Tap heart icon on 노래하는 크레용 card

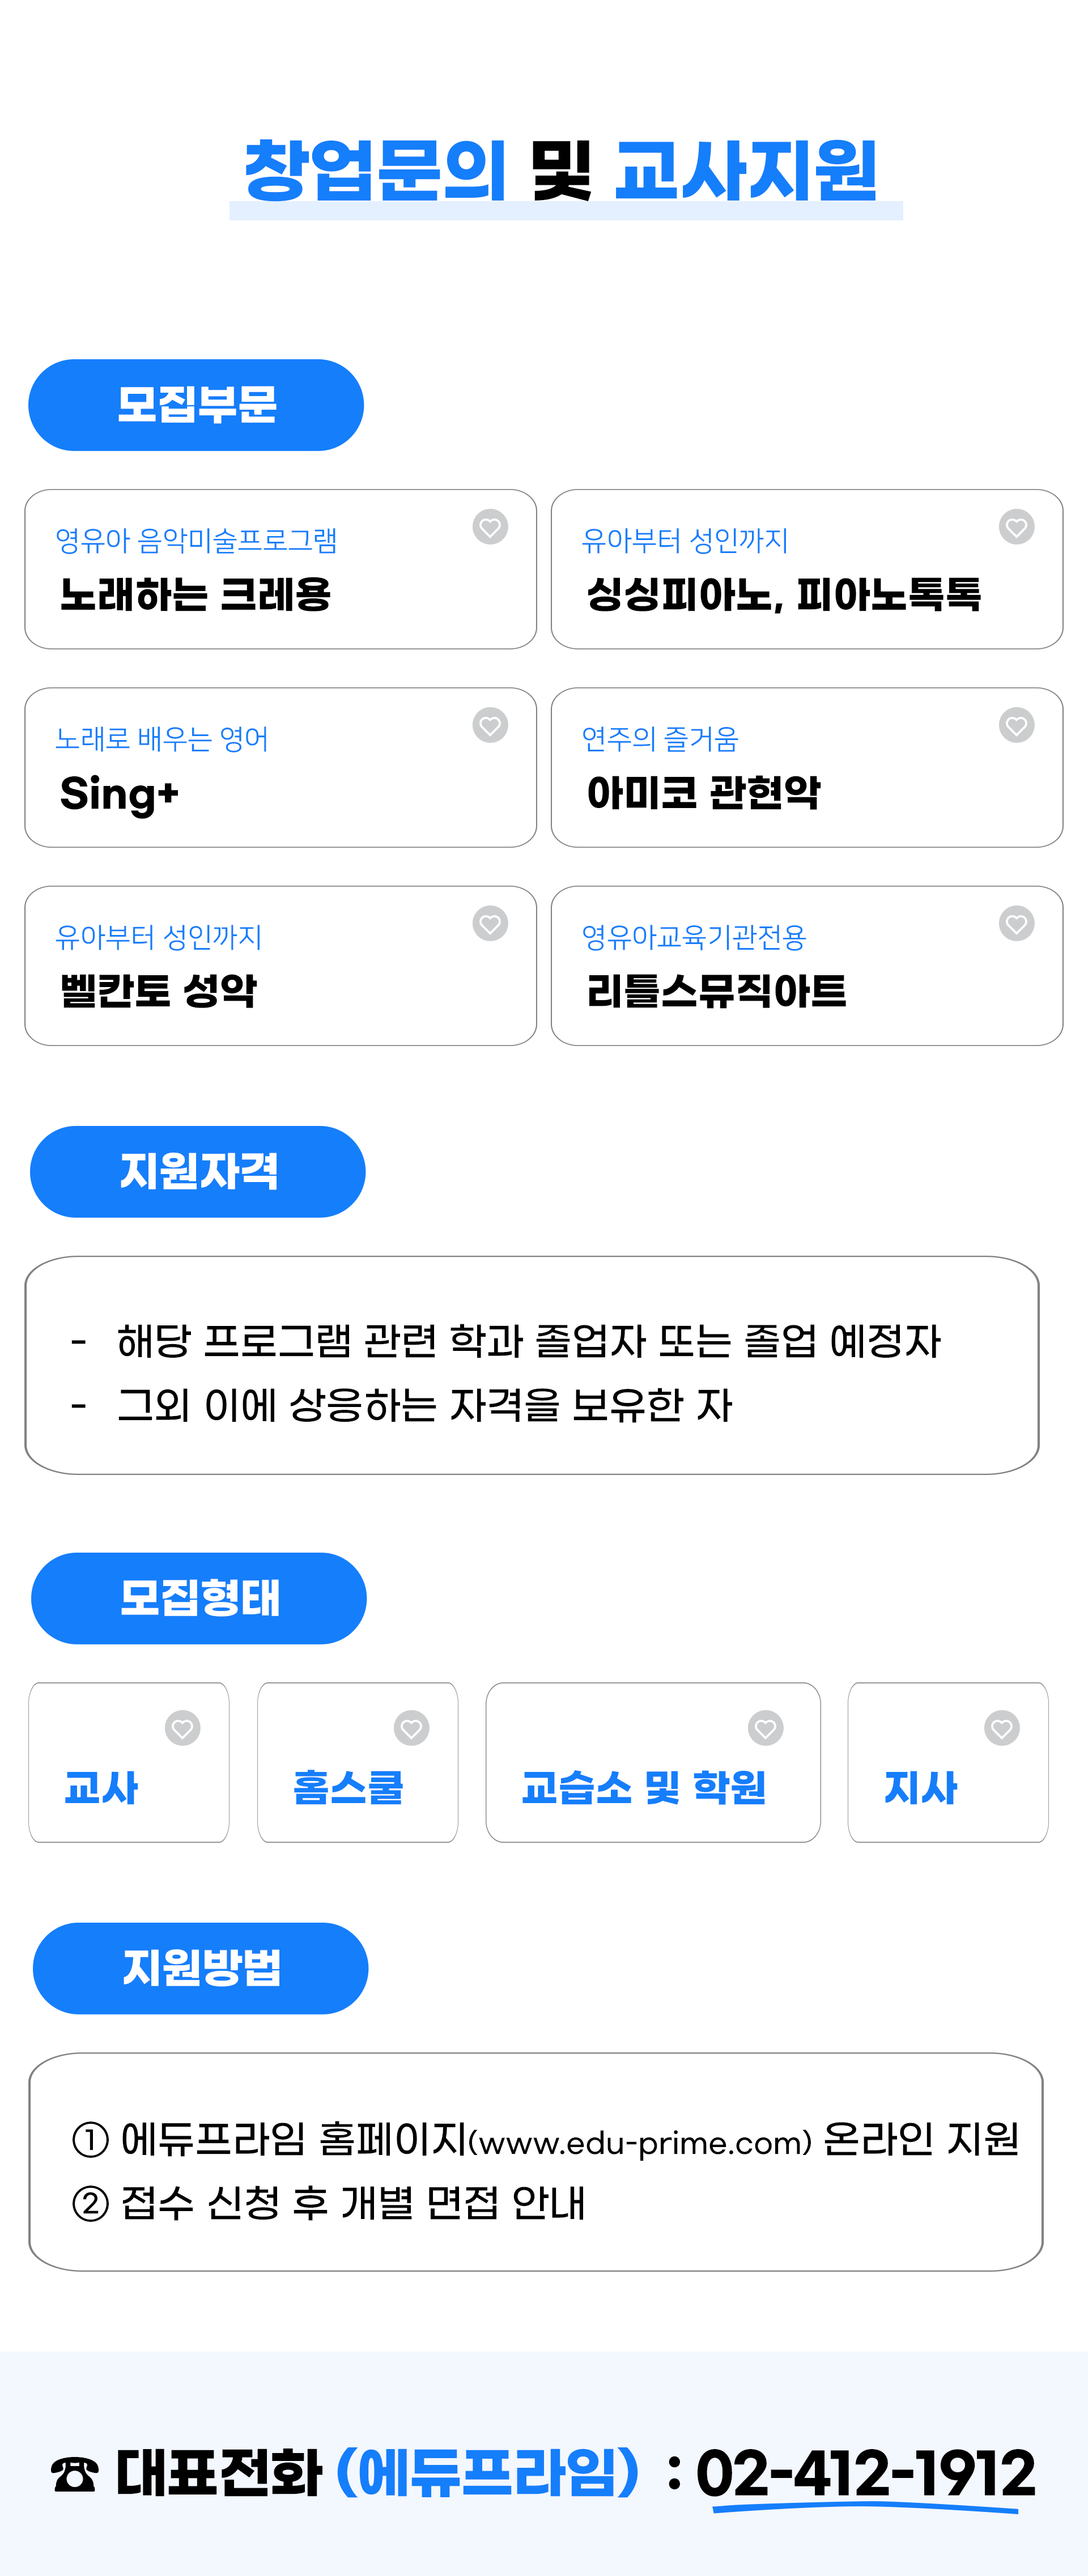click(x=490, y=527)
